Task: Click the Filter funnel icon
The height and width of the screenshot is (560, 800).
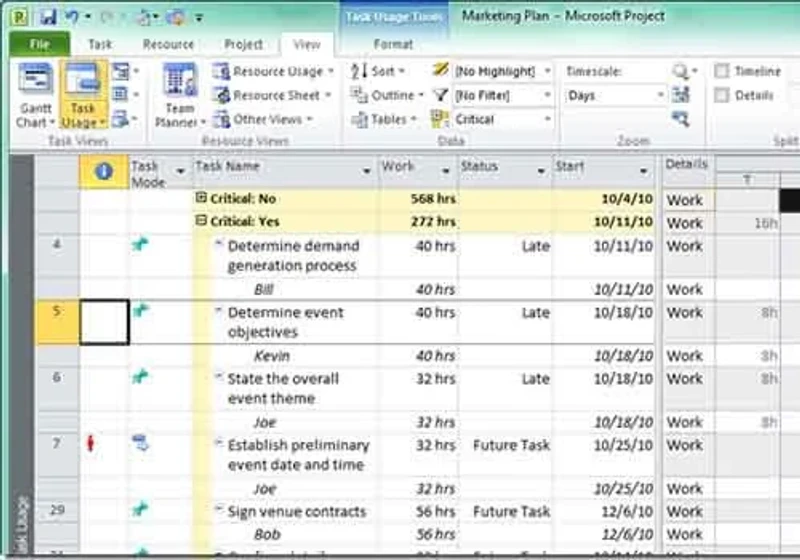Action: 440,95
